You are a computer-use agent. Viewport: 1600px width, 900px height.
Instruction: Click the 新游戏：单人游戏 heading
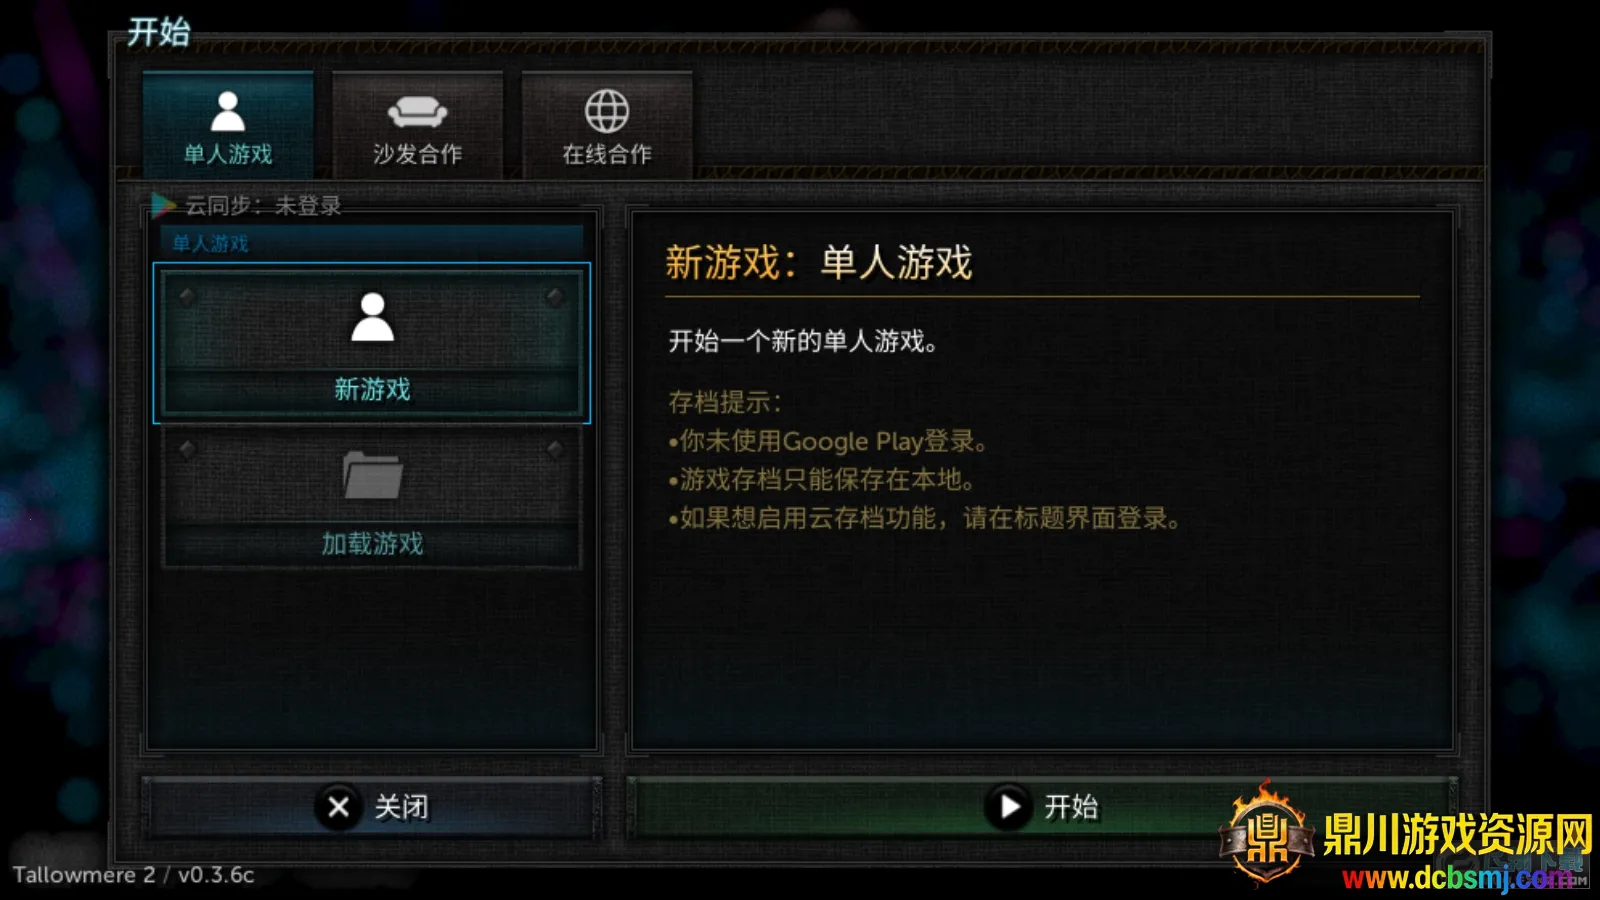[819, 263]
